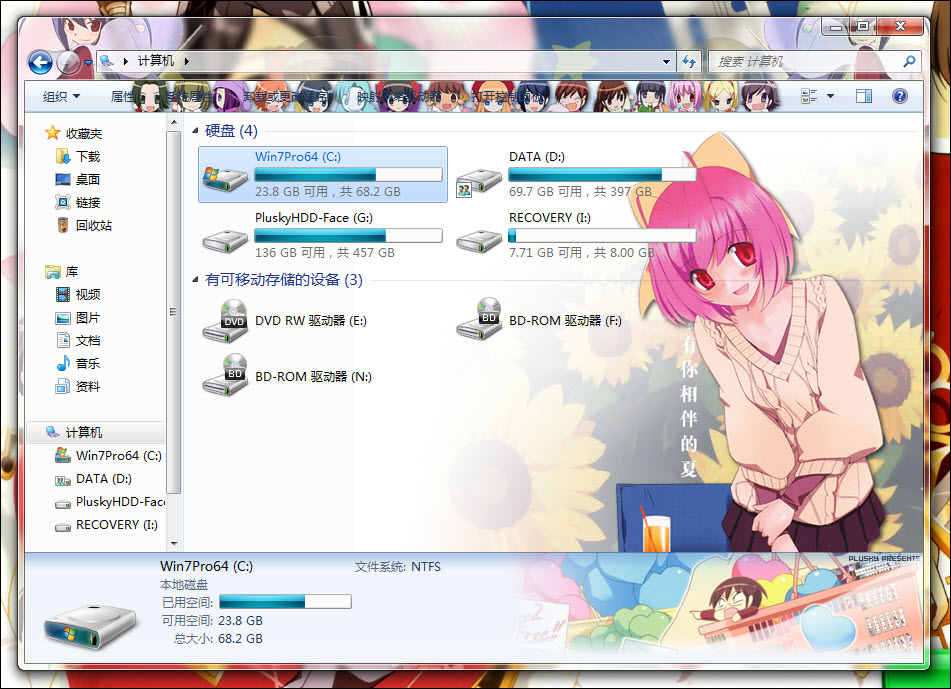Click the Win7Pro64 (C:) usage bar
Viewport: 951px width, 689px height.
[348, 175]
